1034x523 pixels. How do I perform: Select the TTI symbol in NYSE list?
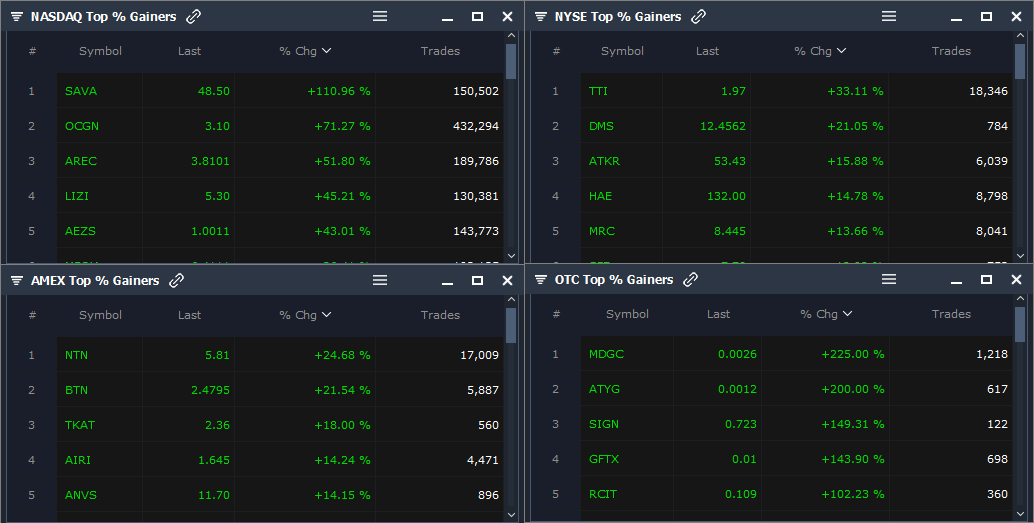pyautogui.click(x=598, y=91)
